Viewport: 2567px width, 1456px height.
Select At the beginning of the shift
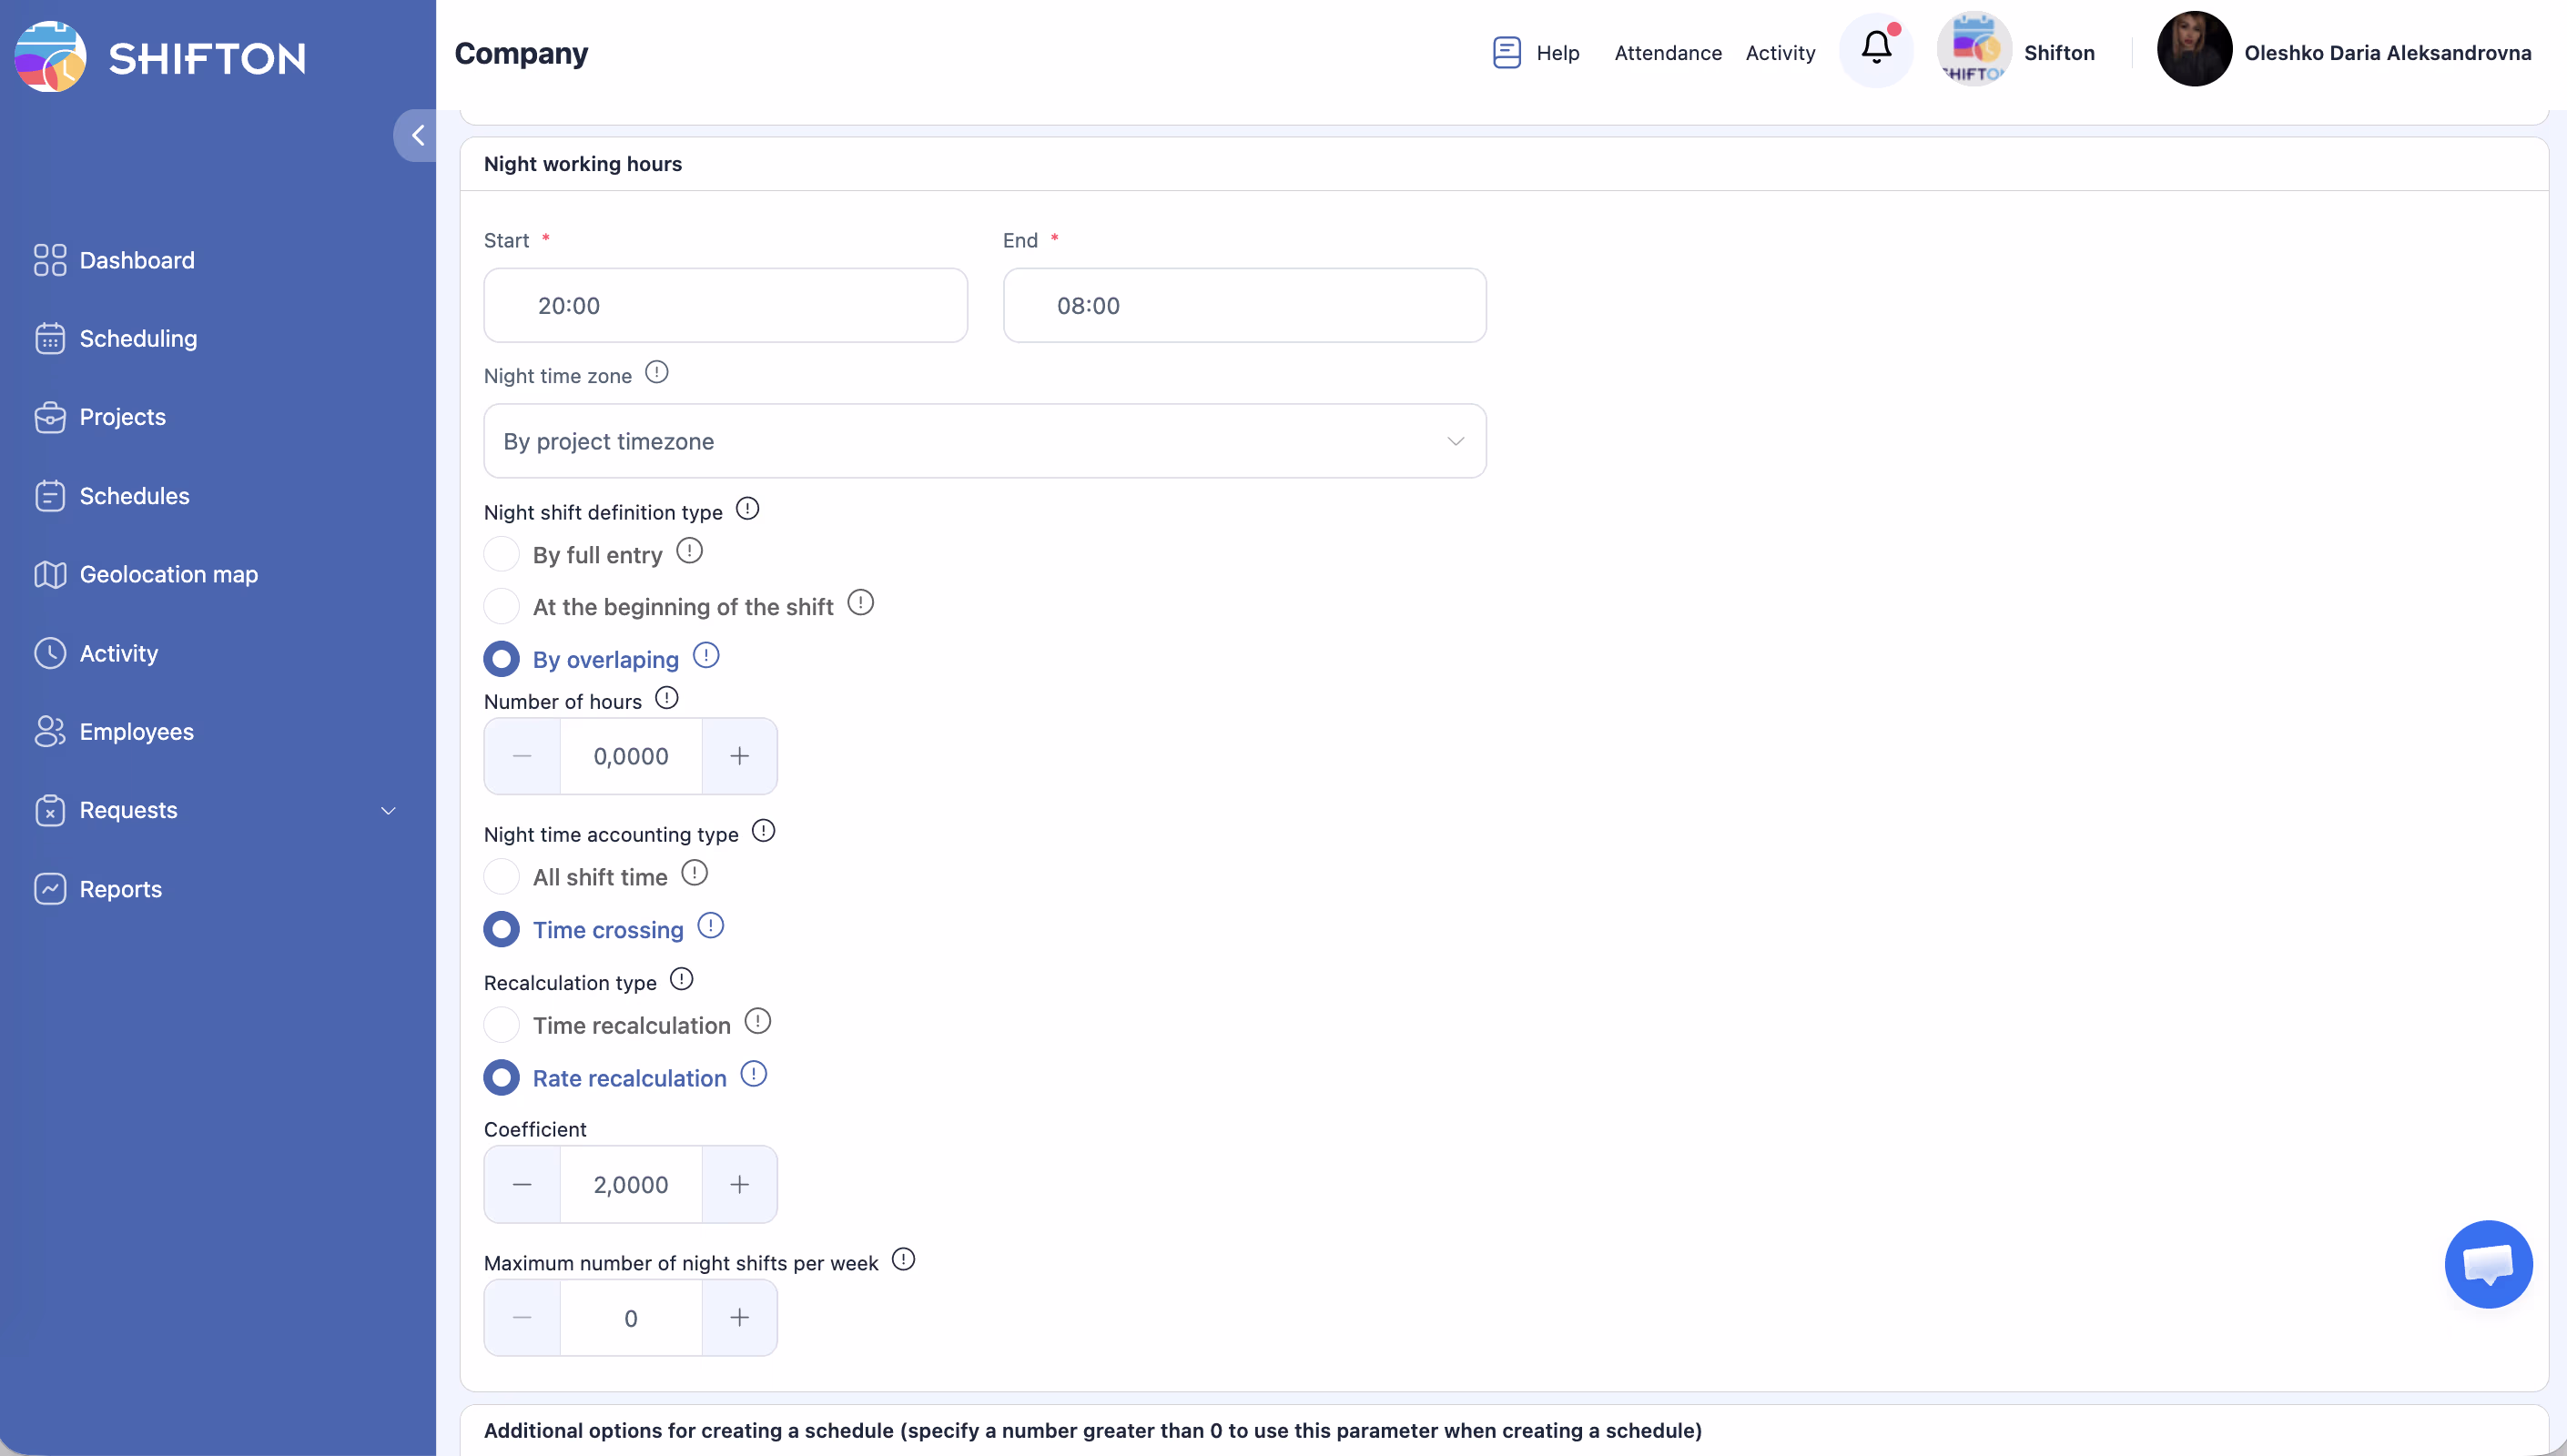pos(501,606)
